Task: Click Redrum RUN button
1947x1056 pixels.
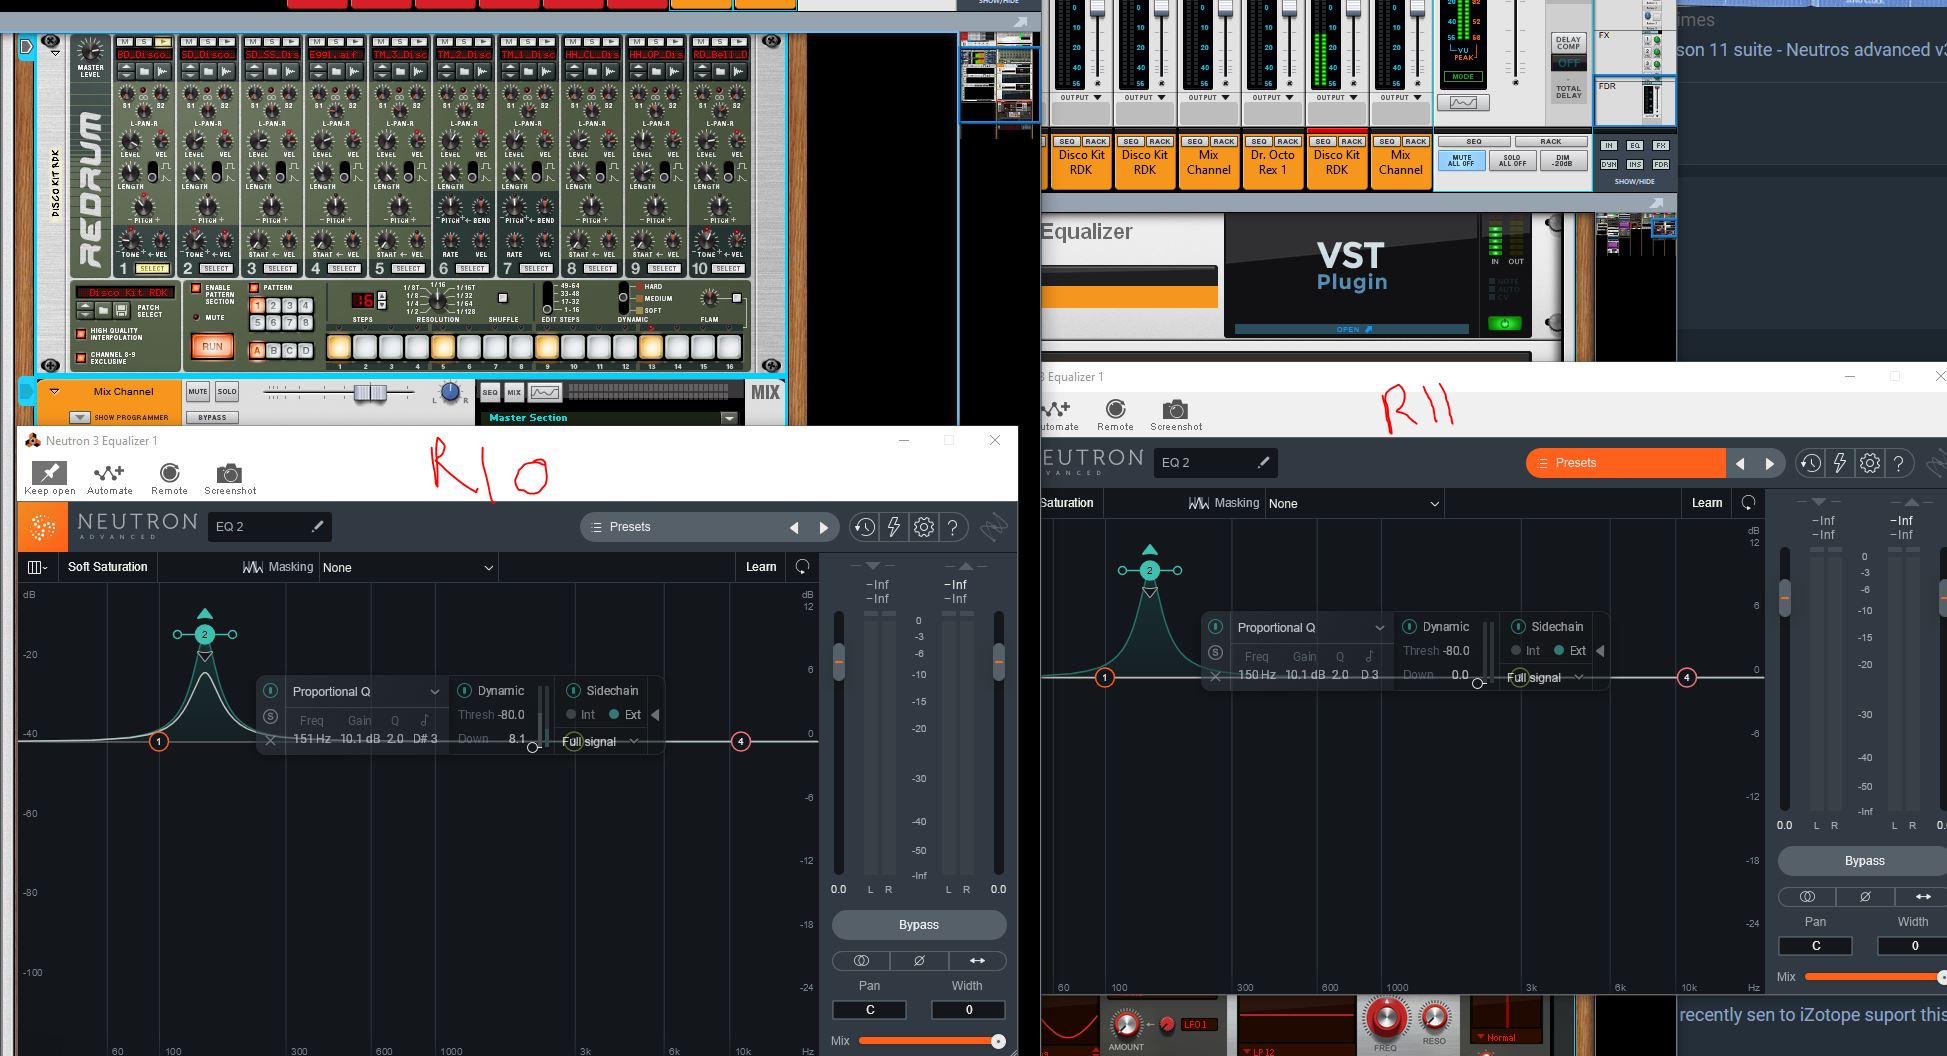Action: tap(212, 346)
